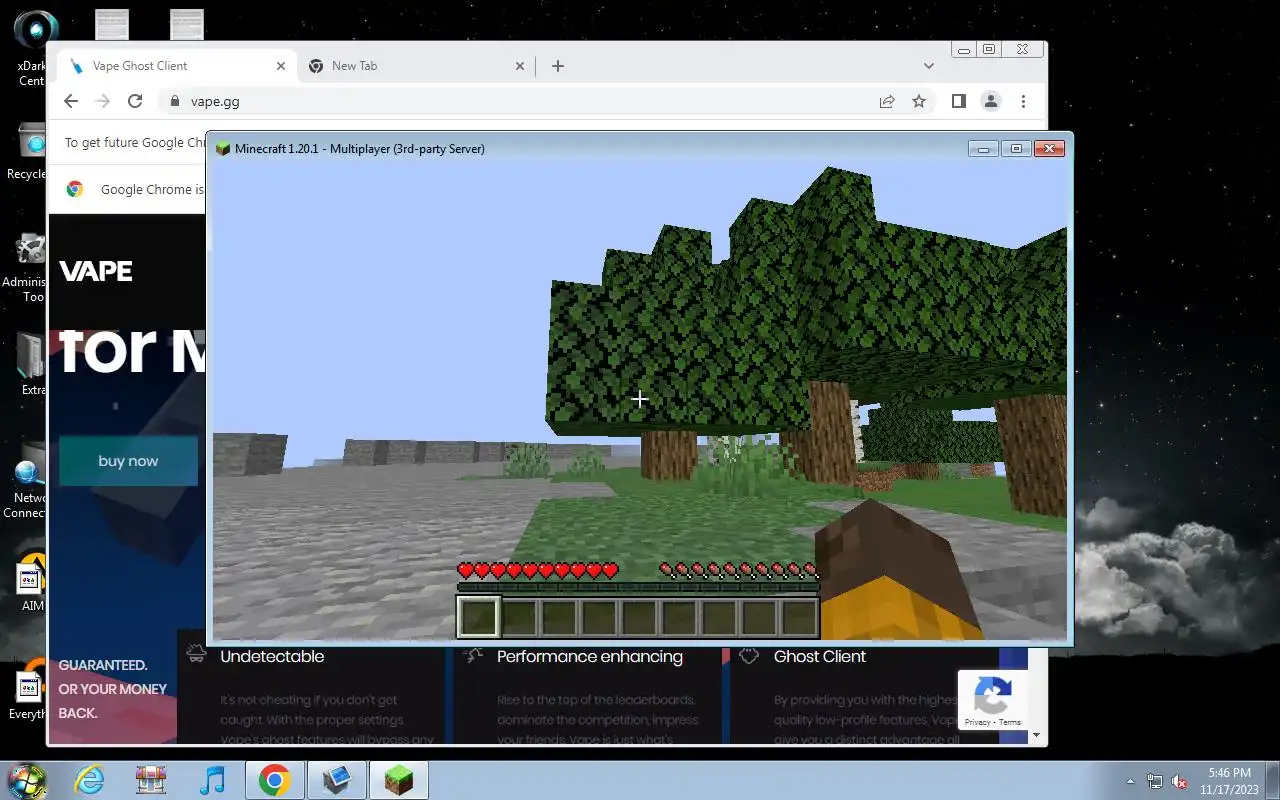
Task: Click Minecraft grass block taskbar icon
Action: point(399,780)
